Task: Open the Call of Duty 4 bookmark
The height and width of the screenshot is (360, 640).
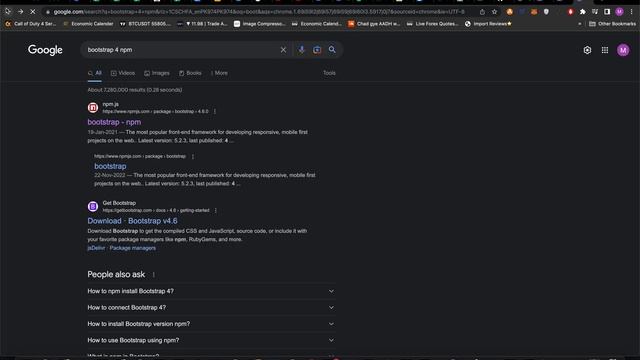Action: (x=31, y=24)
